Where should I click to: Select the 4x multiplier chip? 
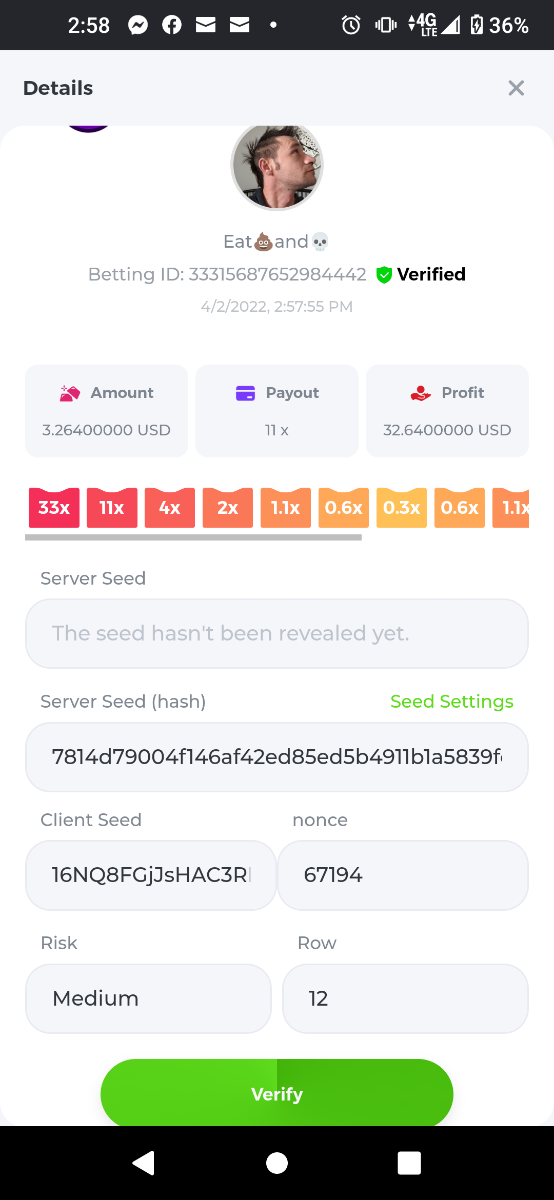(x=170, y=508)
